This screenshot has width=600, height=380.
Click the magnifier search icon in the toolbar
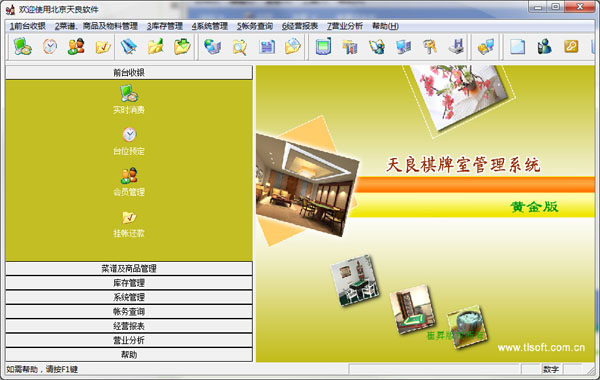240,47
